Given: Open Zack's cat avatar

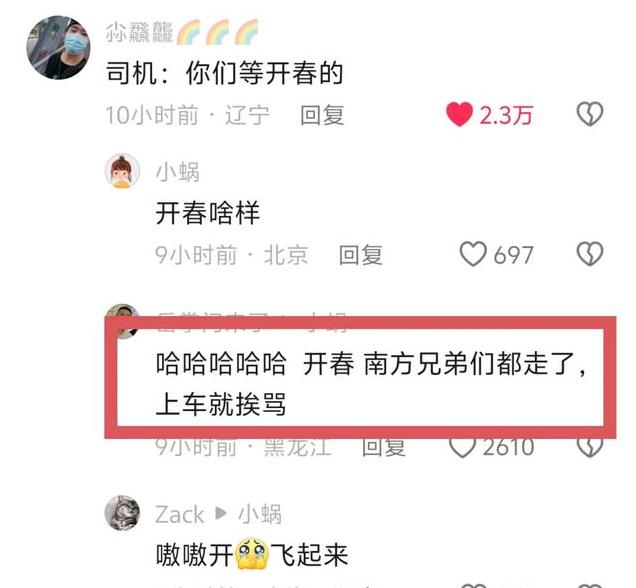Looking at the screenshot, I should coord(122,513).
